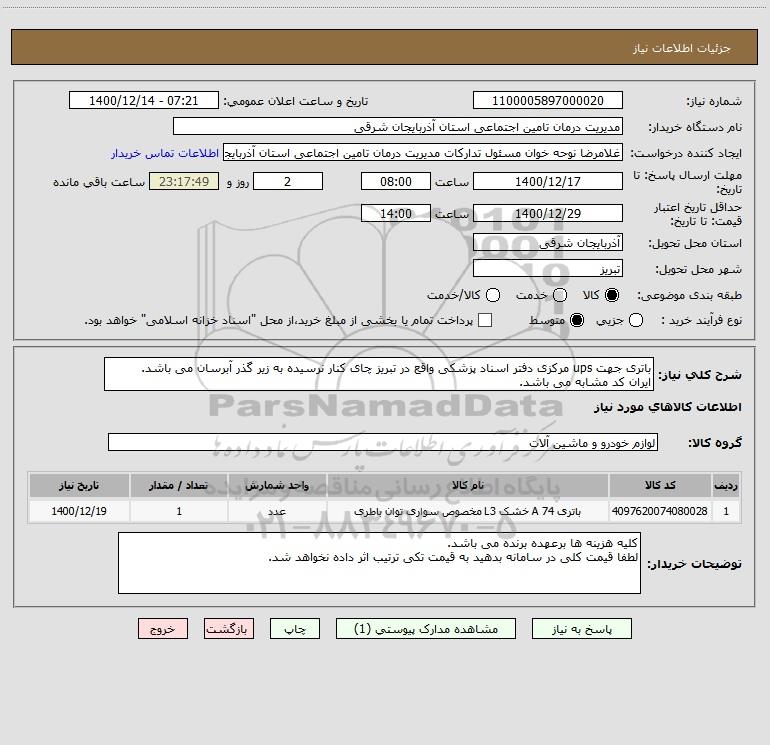
Task: Click delivery city field تبریز
Action: 548,269
